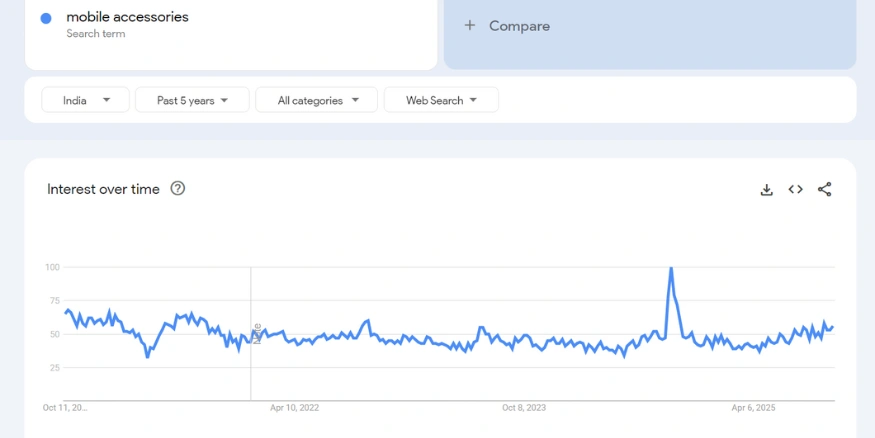Click the peak at 100 on the chart
This screenshot has height=438, width=875.
click(671, 269)
